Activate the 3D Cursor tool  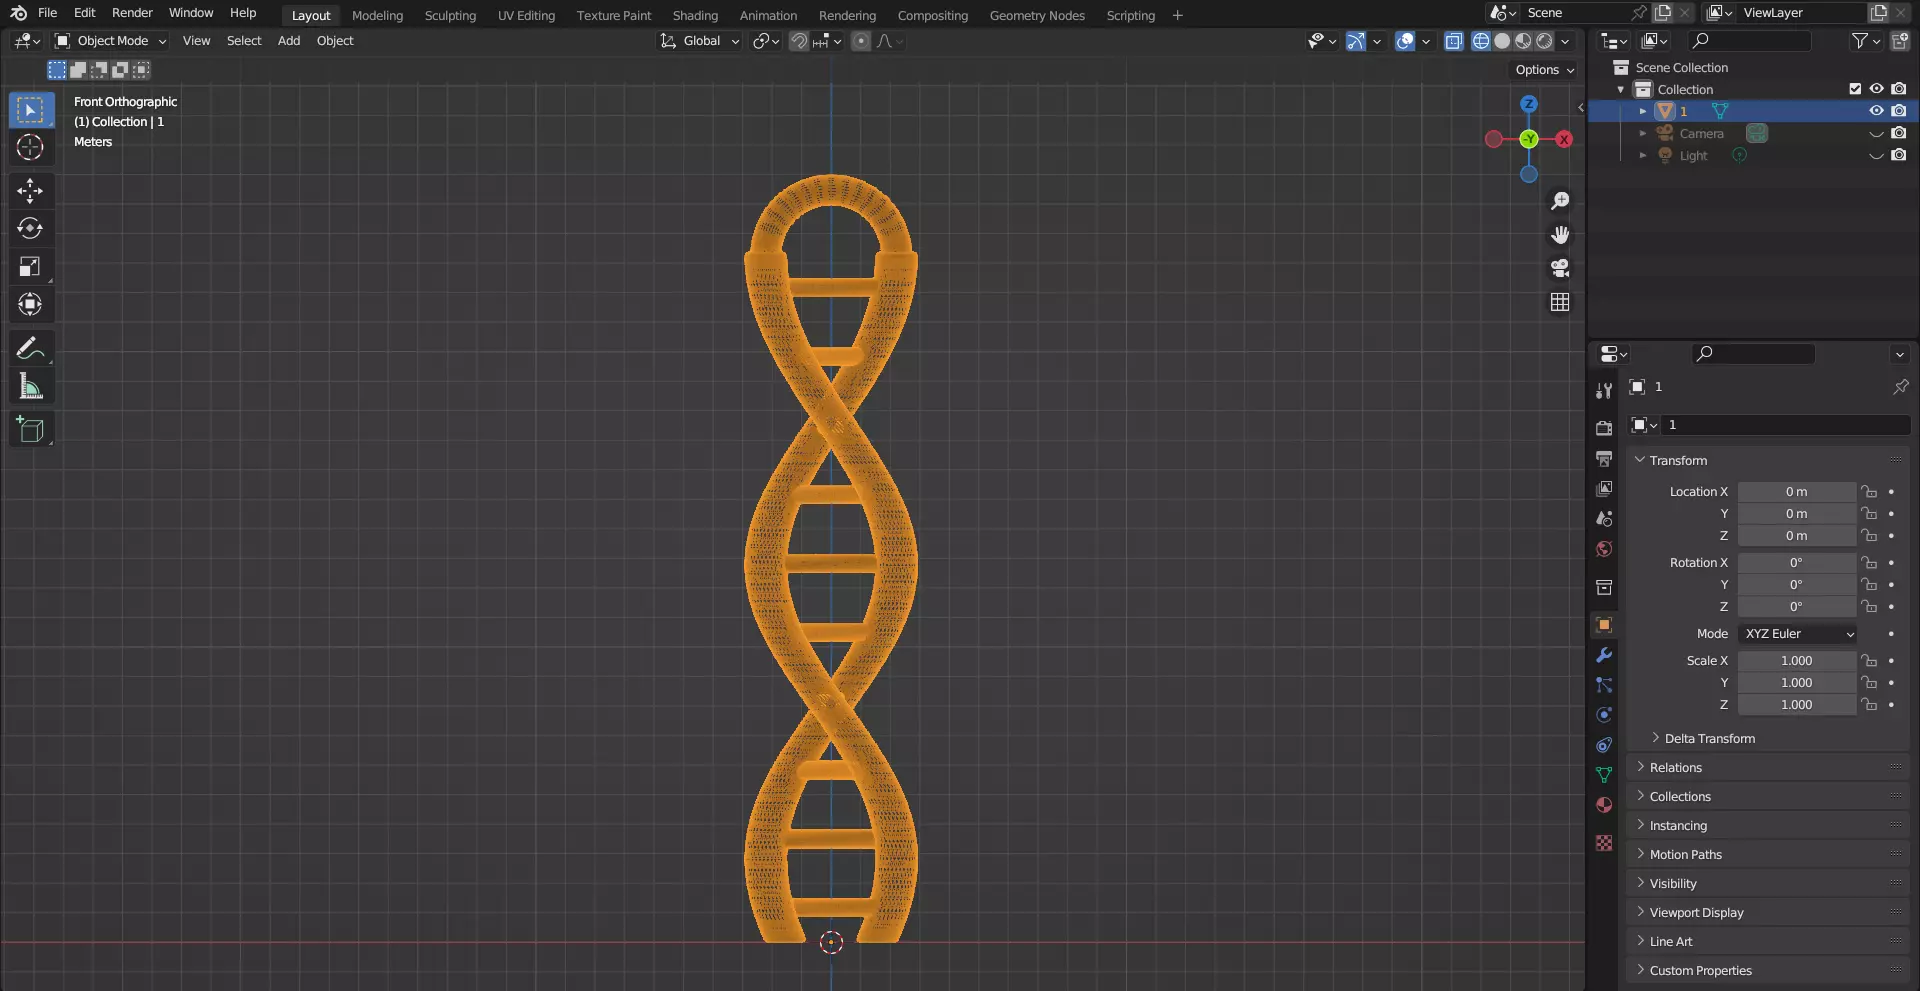pos(31,147)
